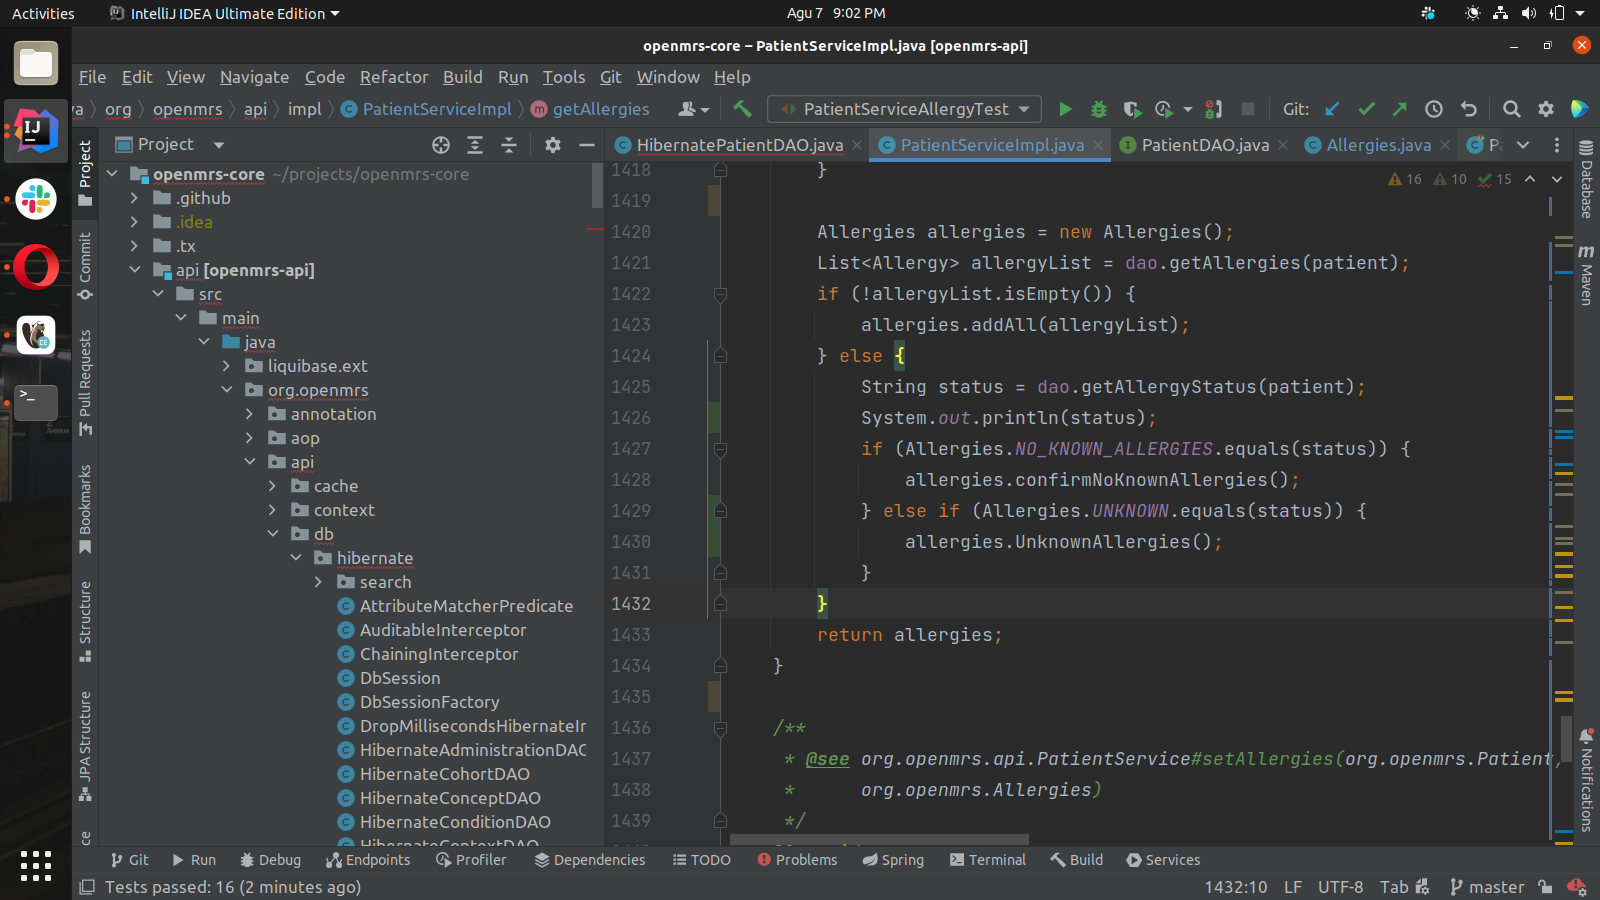
Task: Open the Refactor menu
Action: coord(394,77)
